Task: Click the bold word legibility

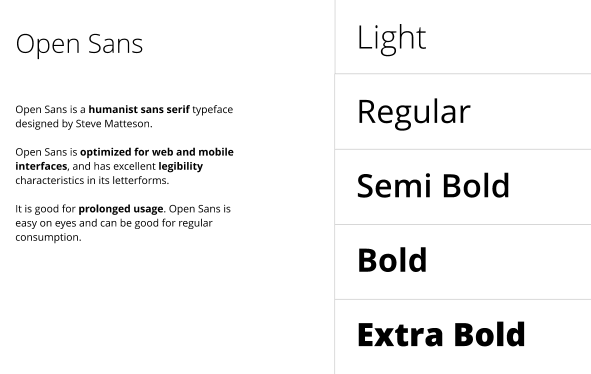Action: point(181,167)
